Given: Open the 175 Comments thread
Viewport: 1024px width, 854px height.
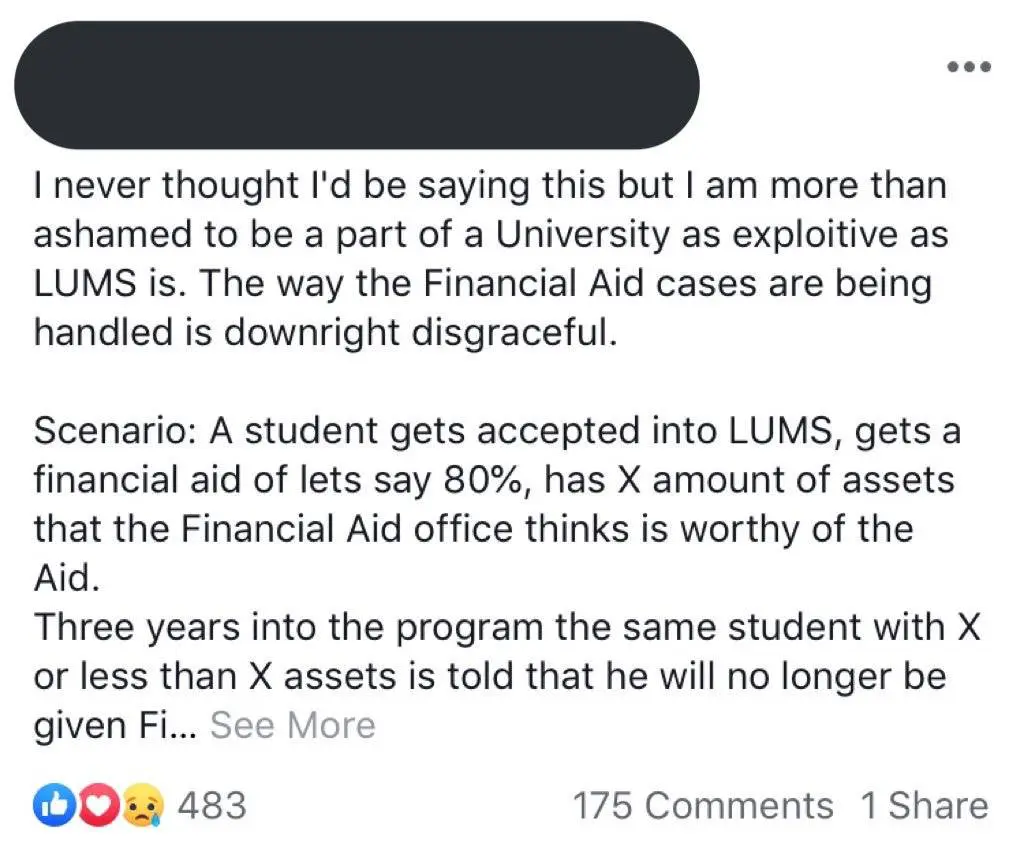Looking at the screenshot, I should coord(702,805).
